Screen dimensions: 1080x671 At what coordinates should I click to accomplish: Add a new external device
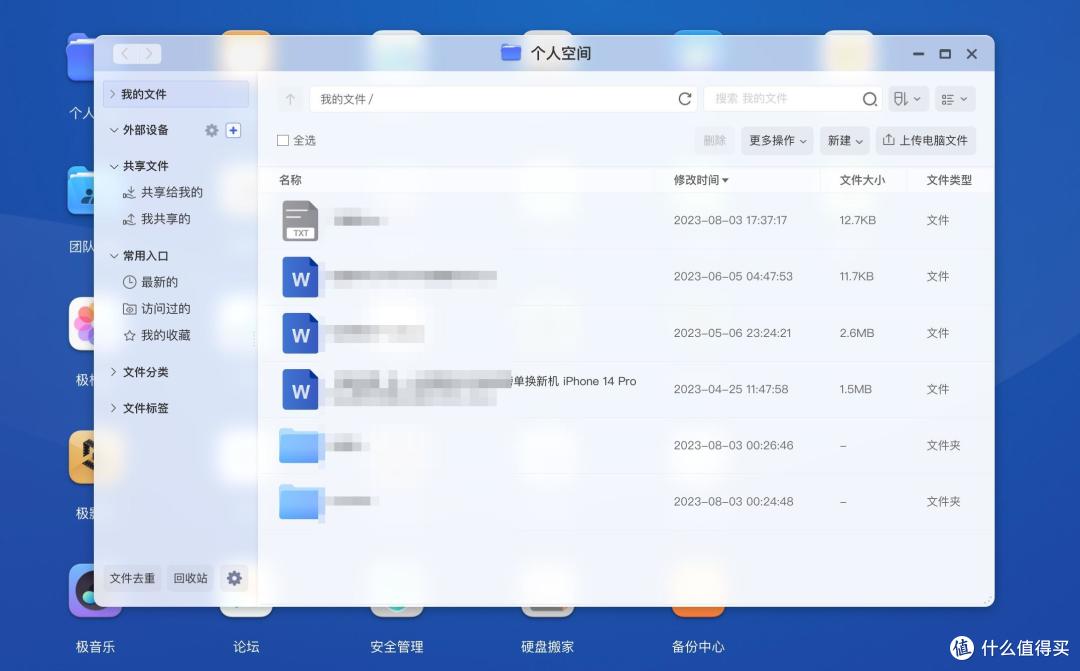tap(233, 130)
